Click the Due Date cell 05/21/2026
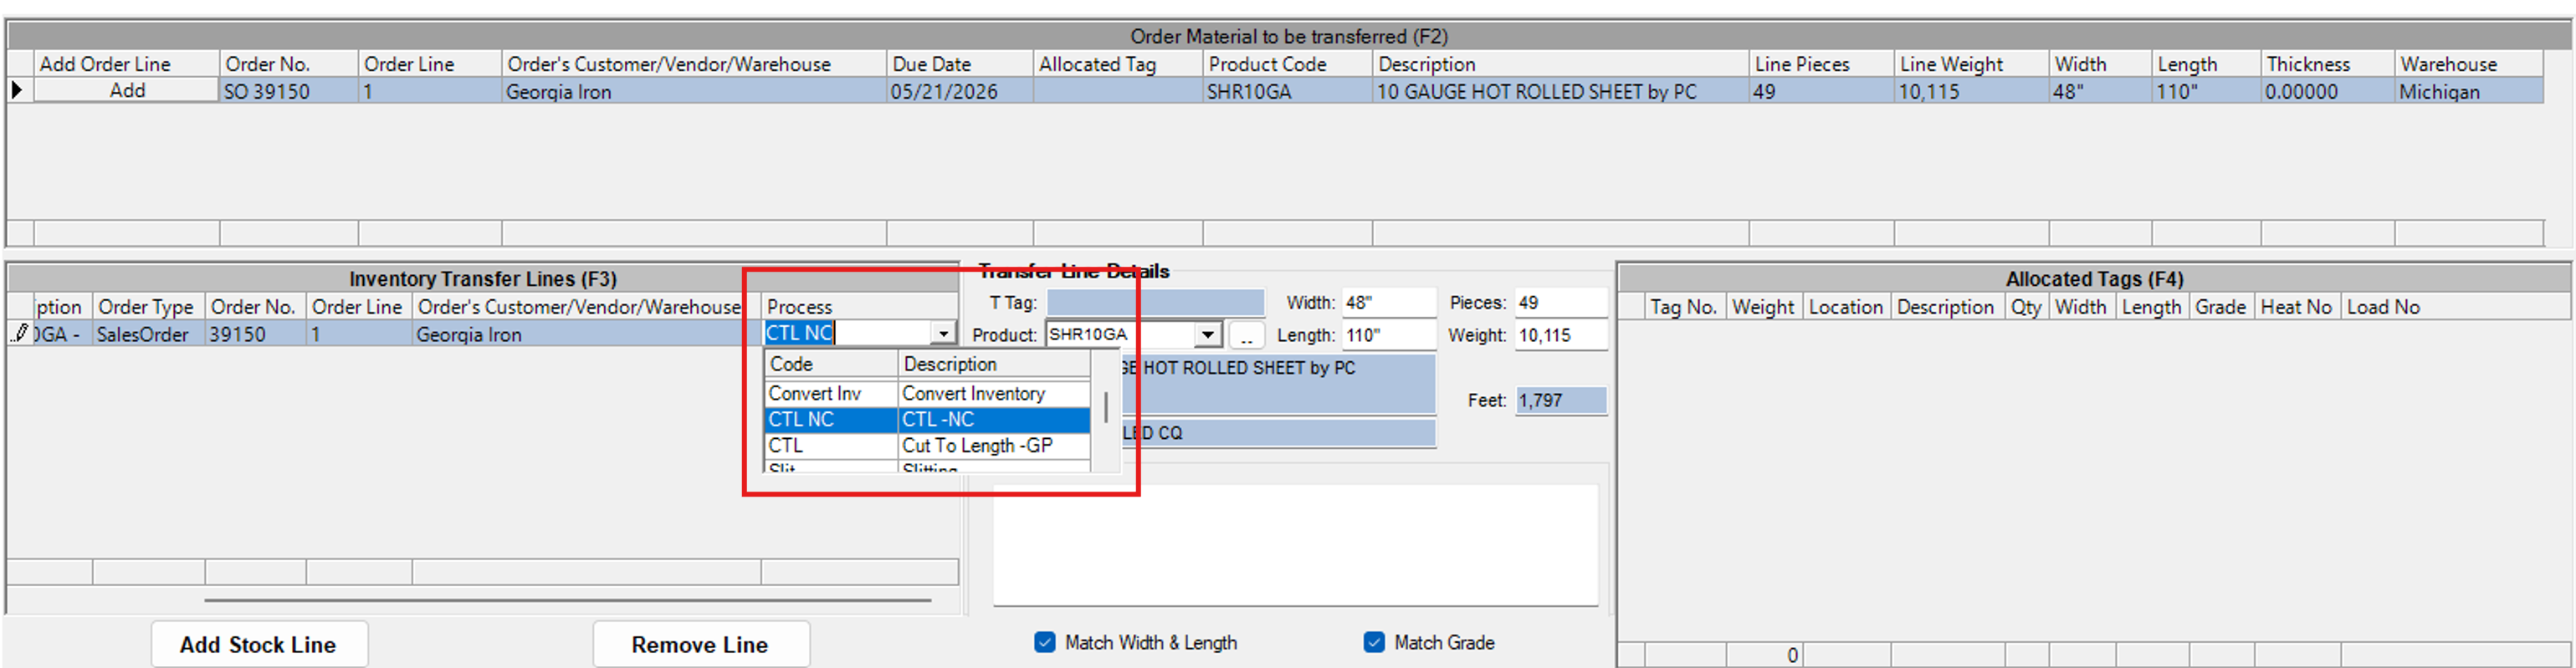2576x668 pixels. (x=959, y=91)
